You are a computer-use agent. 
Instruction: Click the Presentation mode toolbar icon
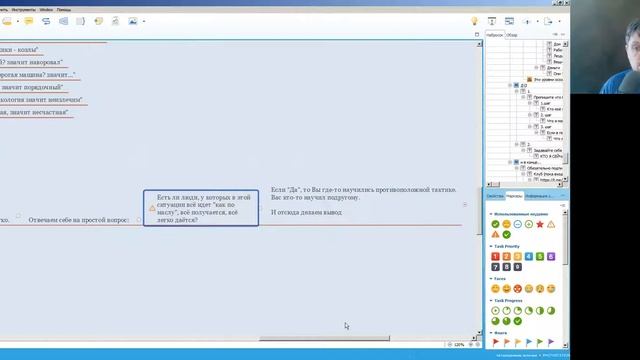coord(492,21)
